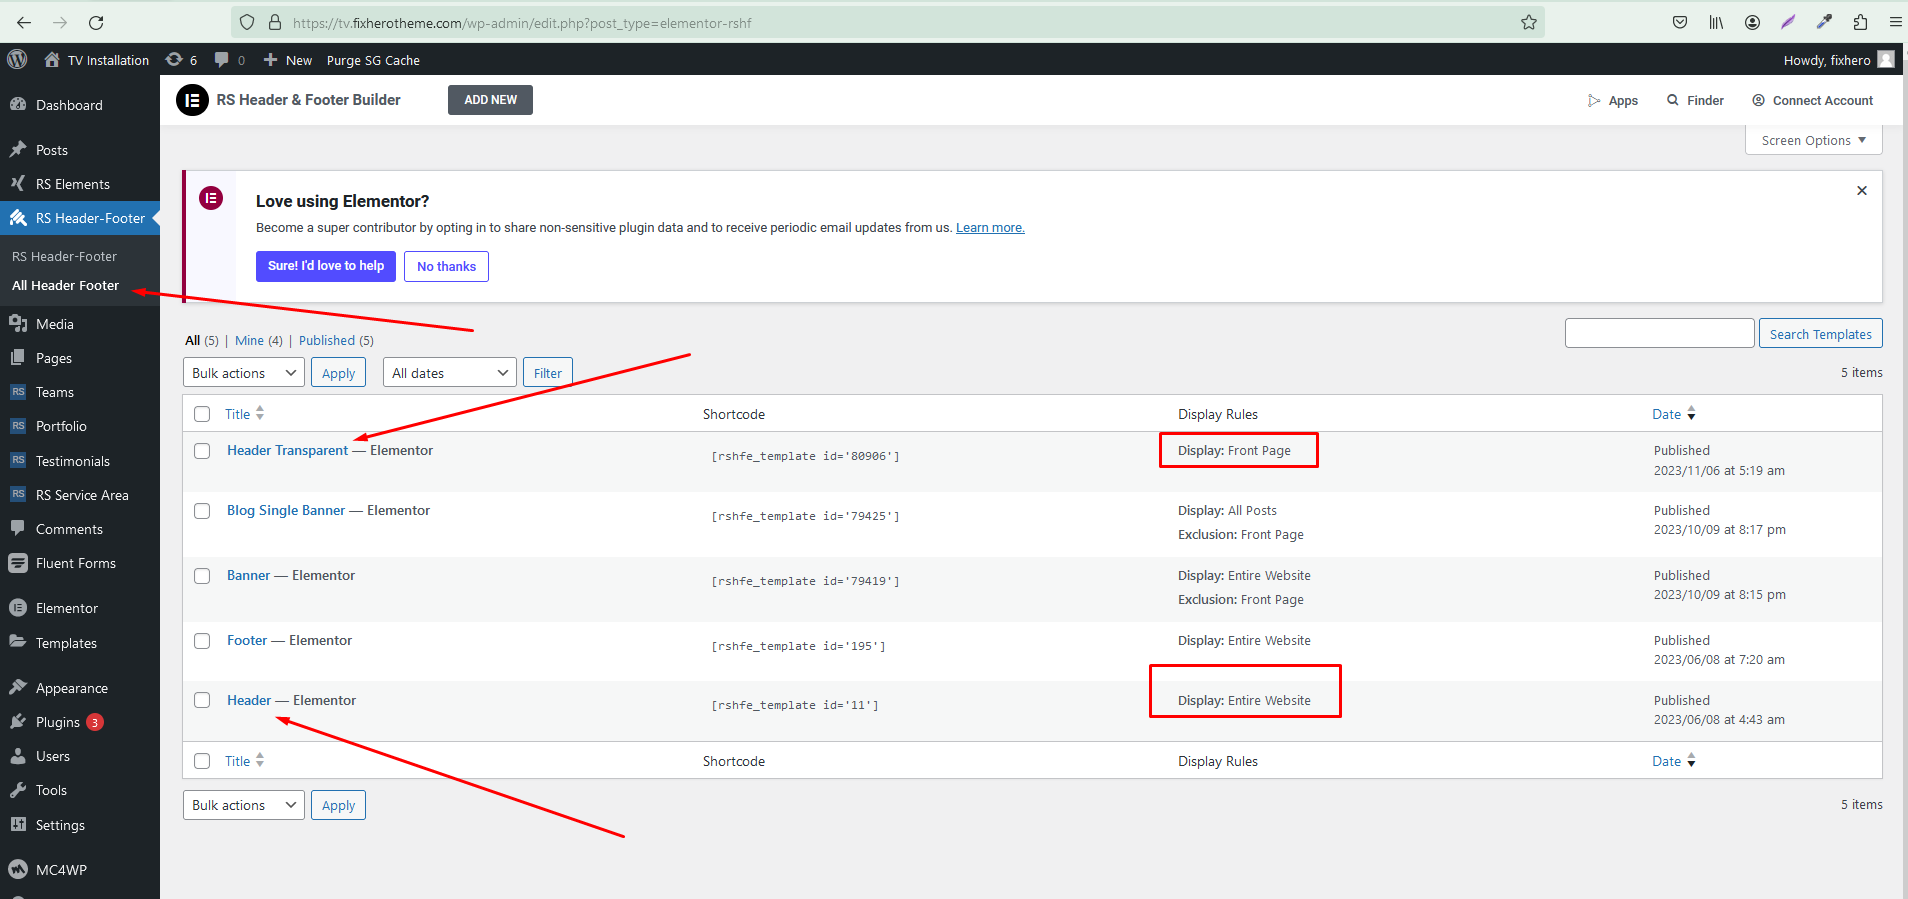Open the library bookshelf icon
The image size is (1908, 899).
[x=1716, y=22]
